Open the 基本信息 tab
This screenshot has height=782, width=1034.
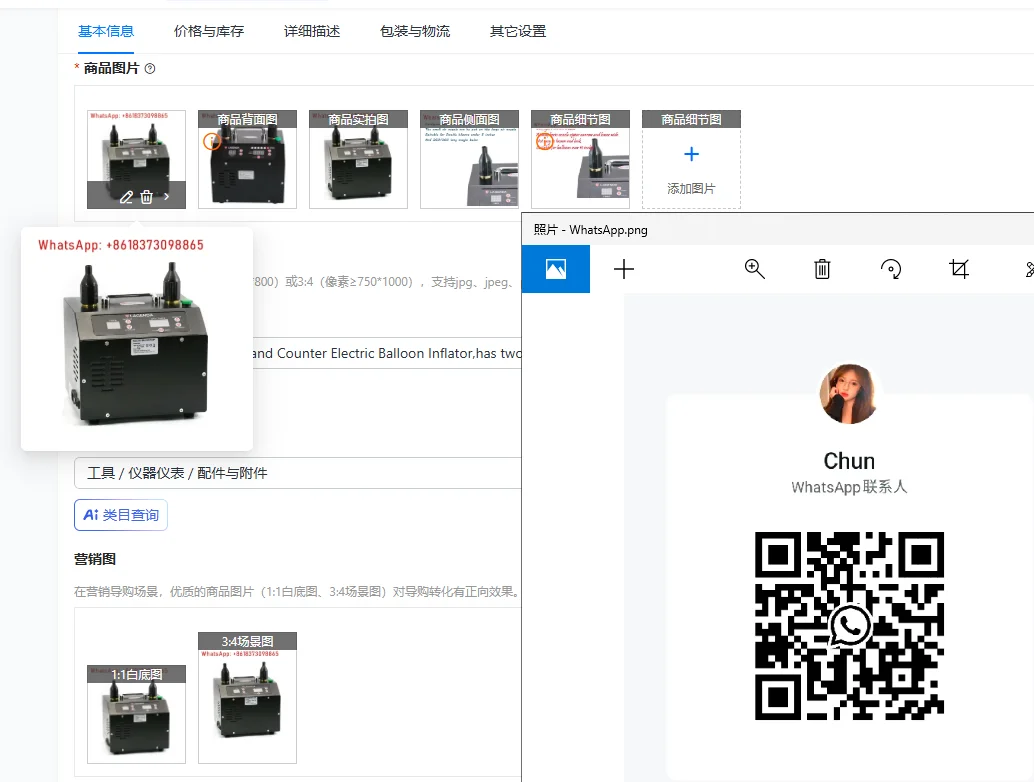pos(106,31)
